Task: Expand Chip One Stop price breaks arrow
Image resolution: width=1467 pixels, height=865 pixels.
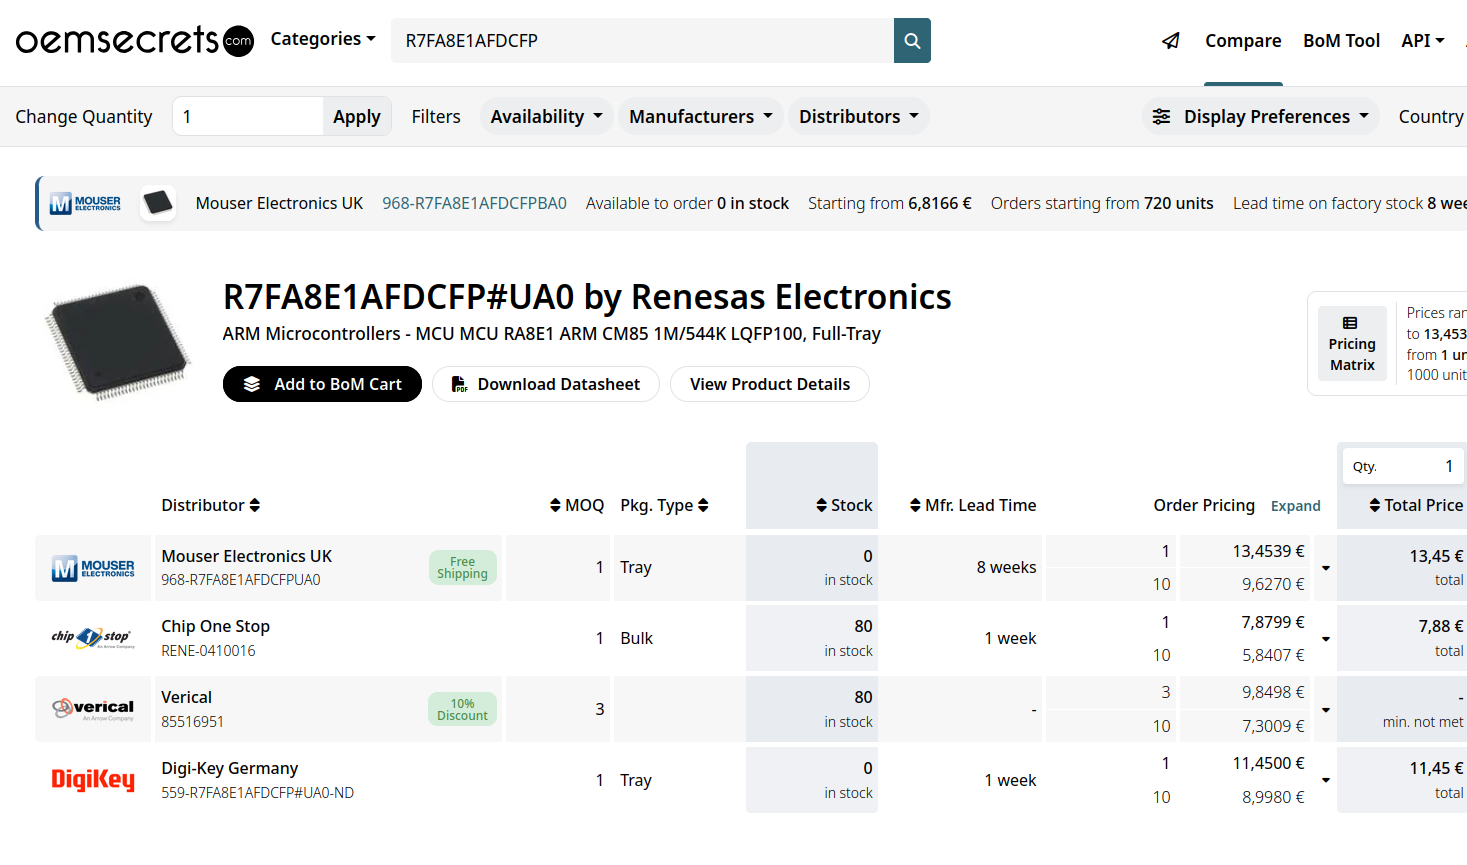Action: point(1326,639)
